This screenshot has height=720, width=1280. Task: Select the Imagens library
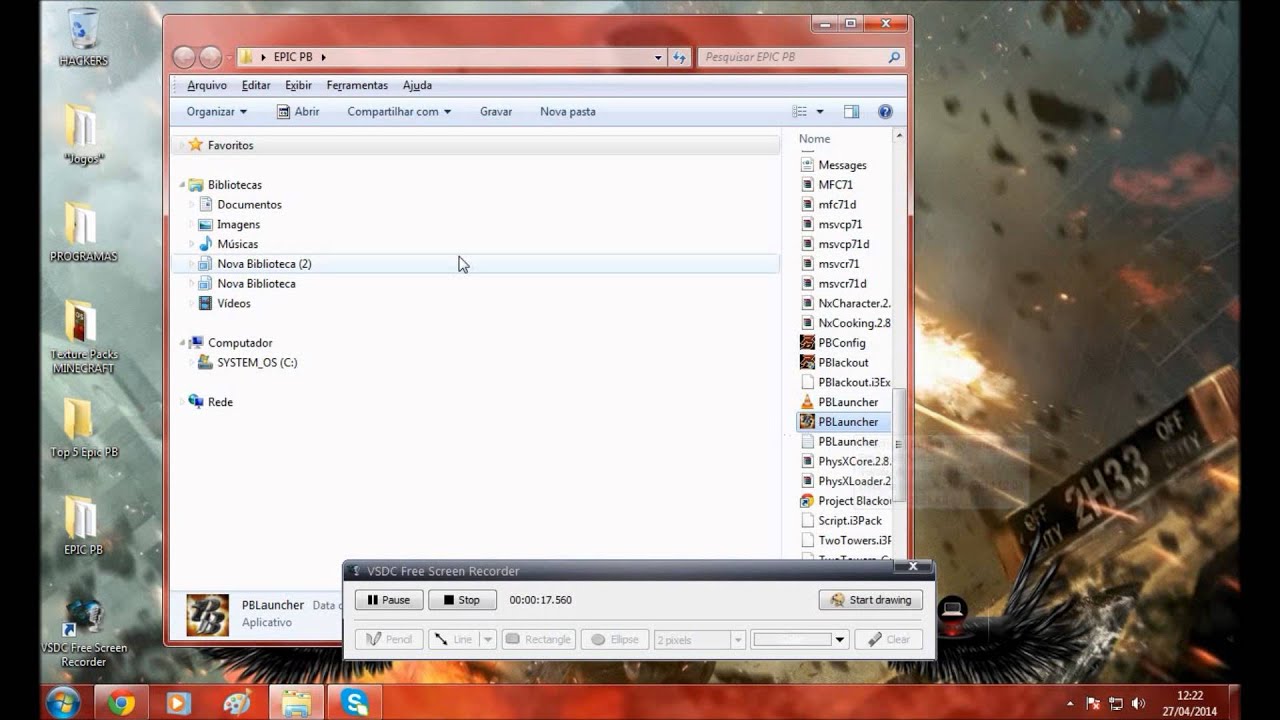click(238, 225)
